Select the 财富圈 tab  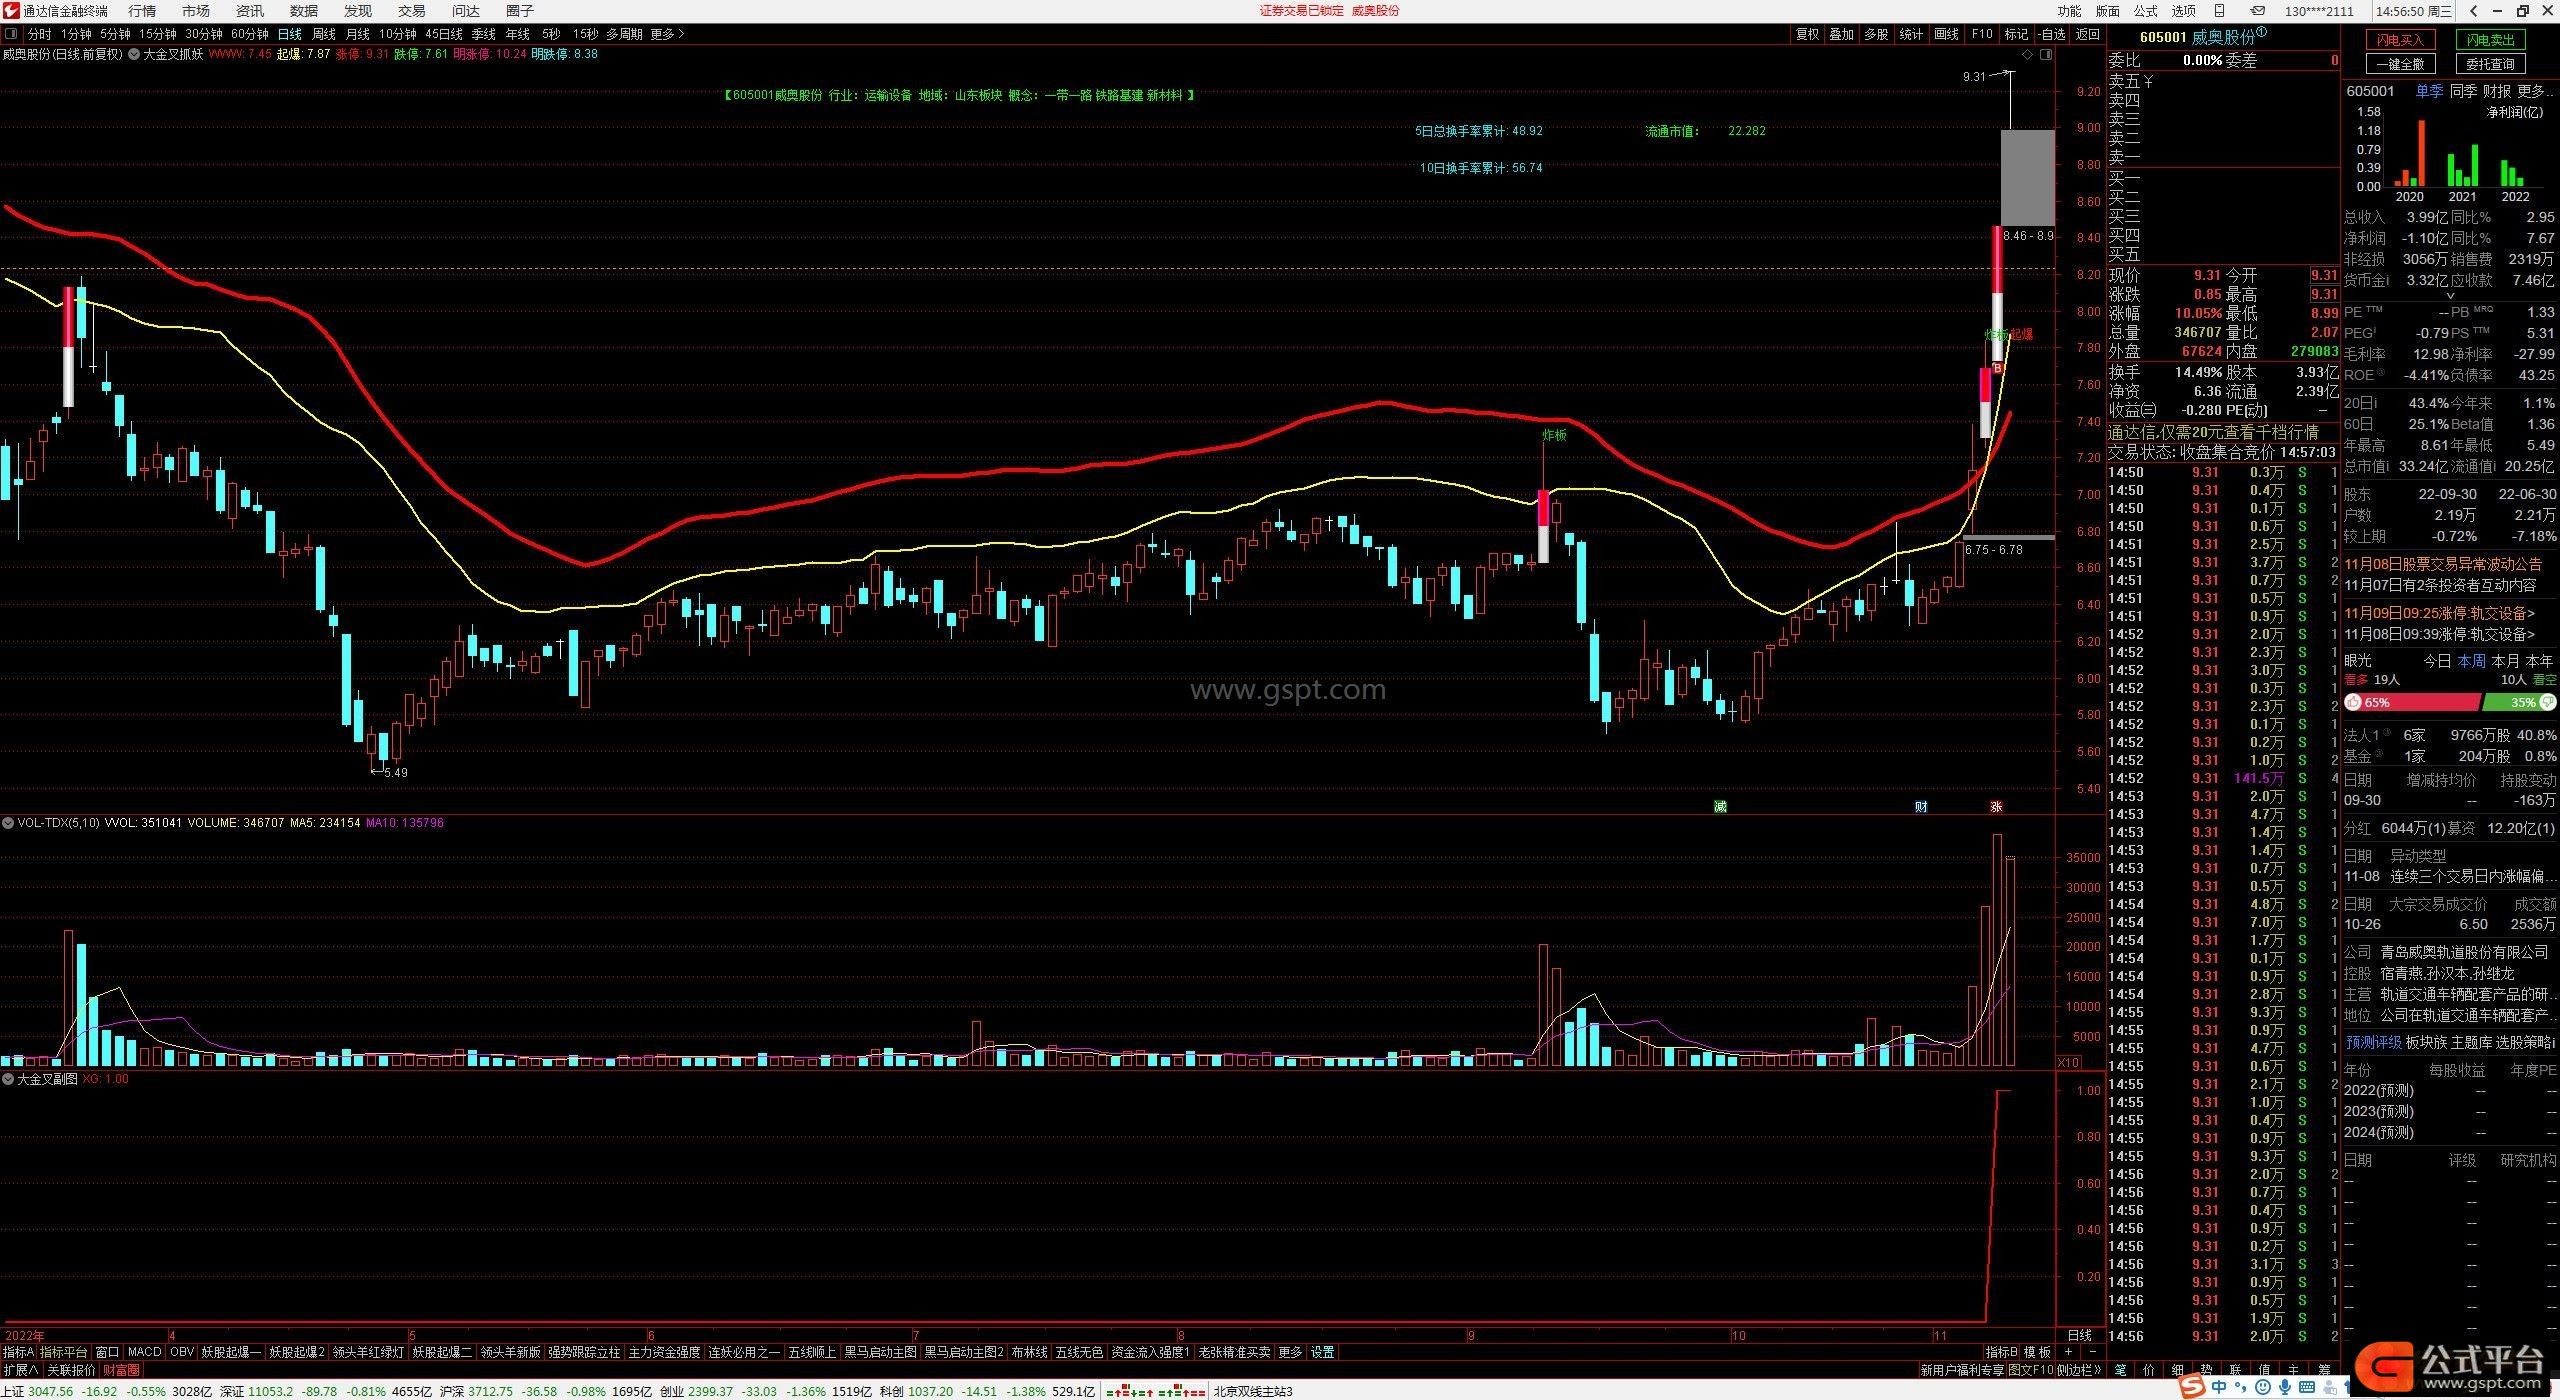coord(121,1370)
